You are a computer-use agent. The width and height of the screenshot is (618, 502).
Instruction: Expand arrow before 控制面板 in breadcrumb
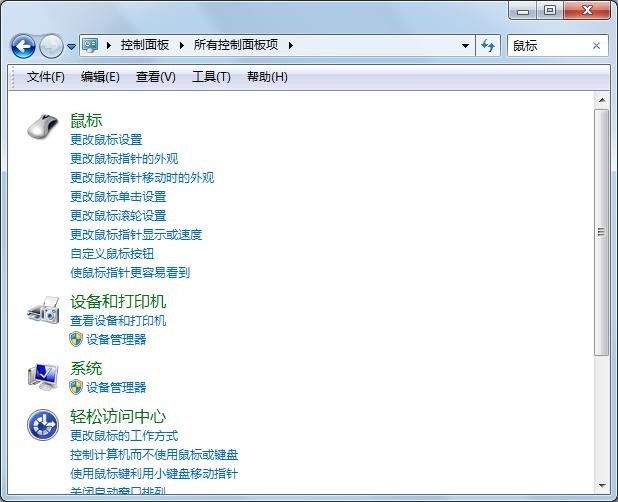pos(109,46)
